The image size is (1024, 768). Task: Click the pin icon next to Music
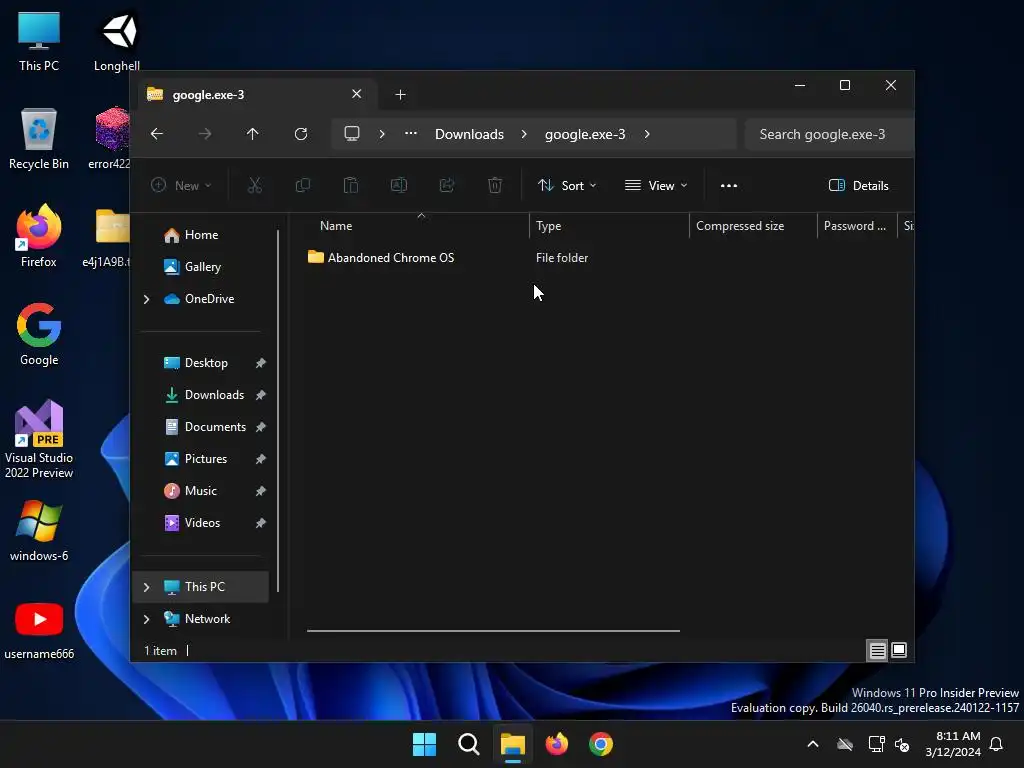(261, 491)
